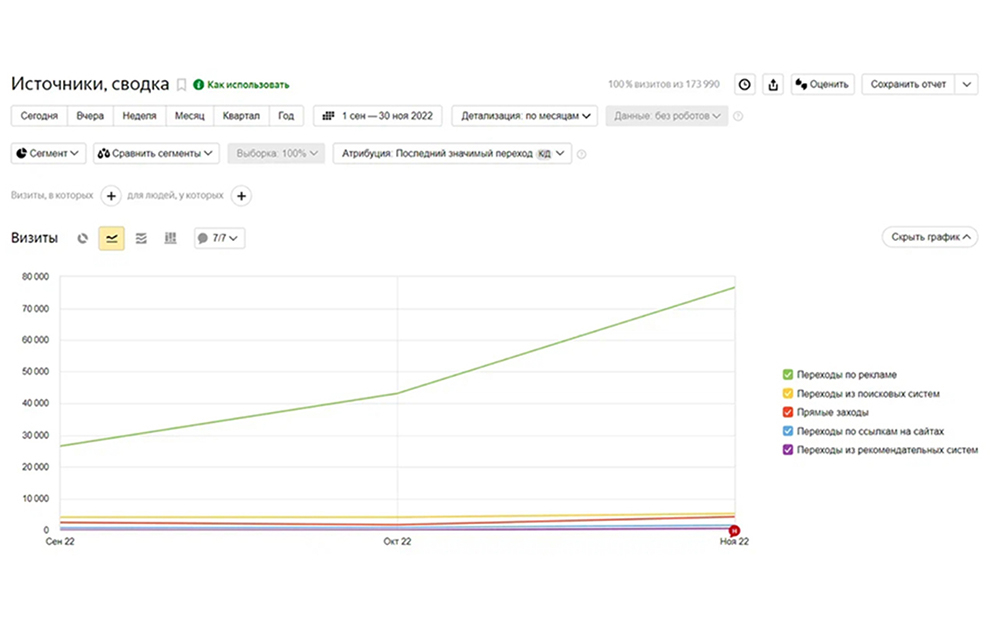
Task: Open the 'Детализация: по месяцам' dropdown
Action: 525,116
